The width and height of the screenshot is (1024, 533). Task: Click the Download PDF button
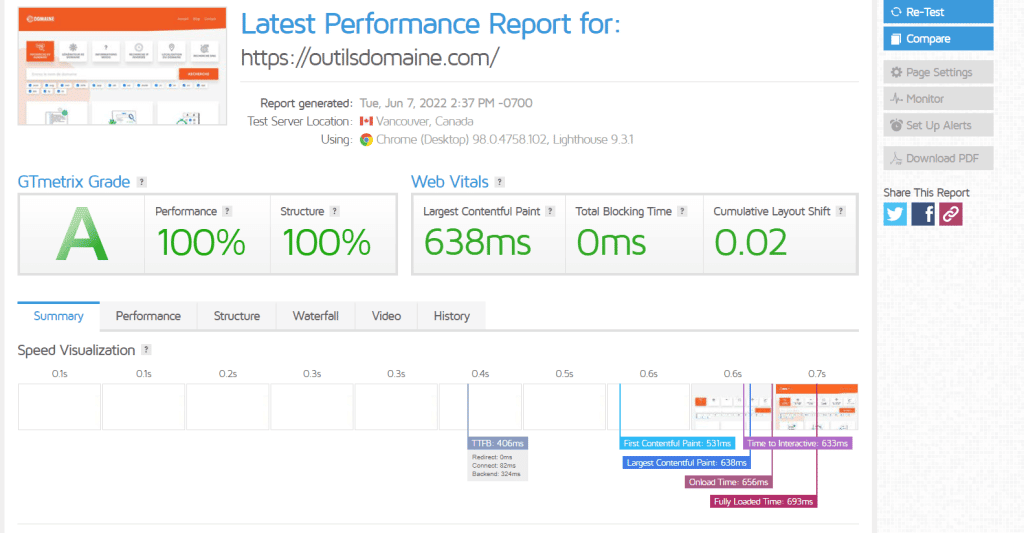coord(938,158)
